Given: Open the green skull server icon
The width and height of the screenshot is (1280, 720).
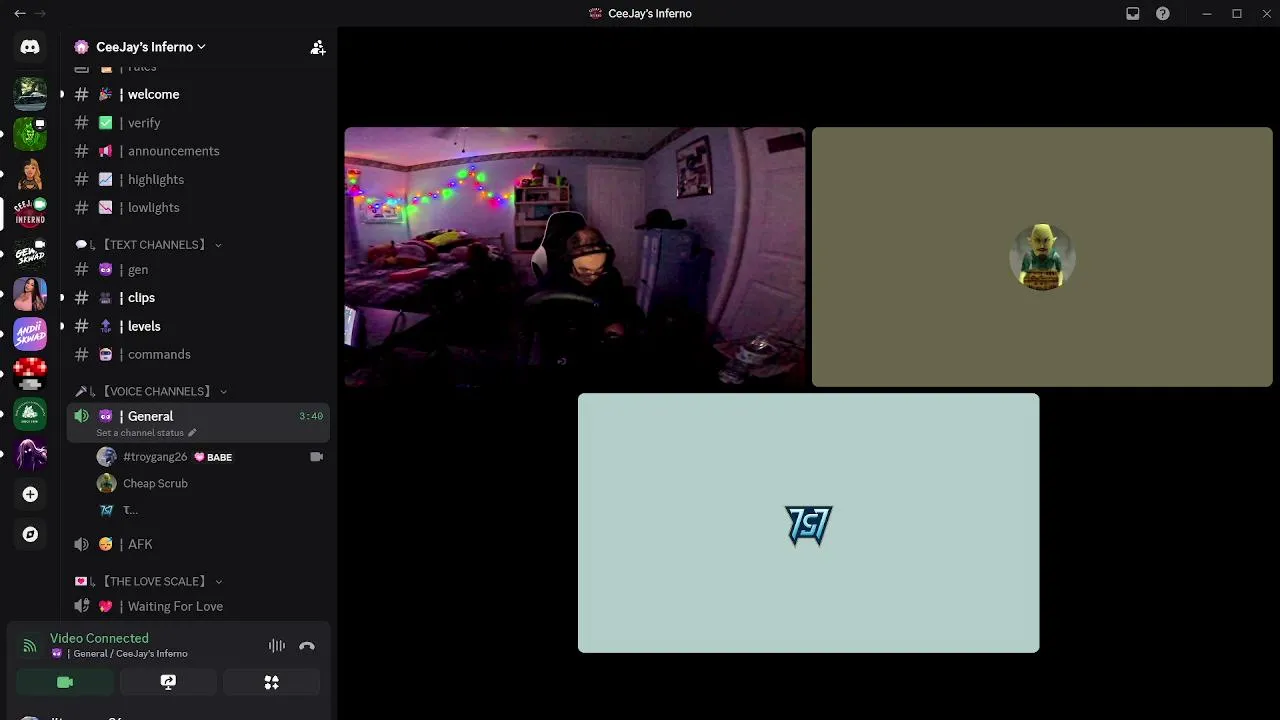Looking at the screenshot, I should click(x=30, y=133).
